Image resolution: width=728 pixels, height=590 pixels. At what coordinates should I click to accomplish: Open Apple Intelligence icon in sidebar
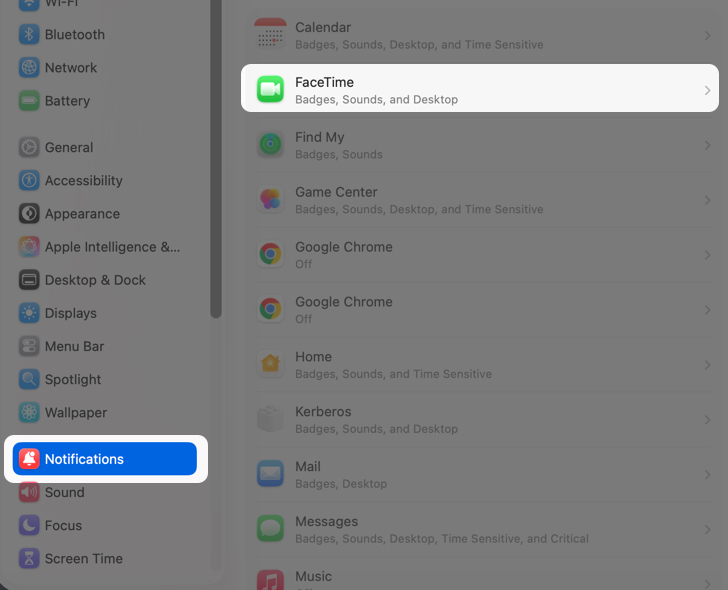pos(29,247)
